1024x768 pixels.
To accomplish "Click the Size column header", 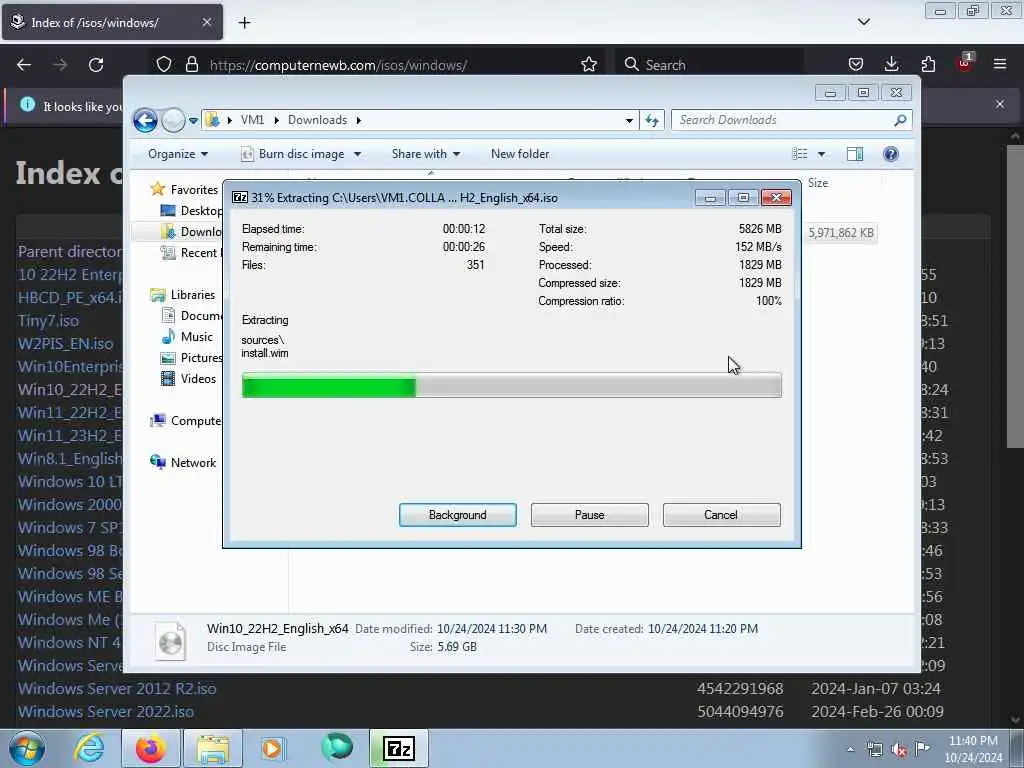I will coord(818,183).
